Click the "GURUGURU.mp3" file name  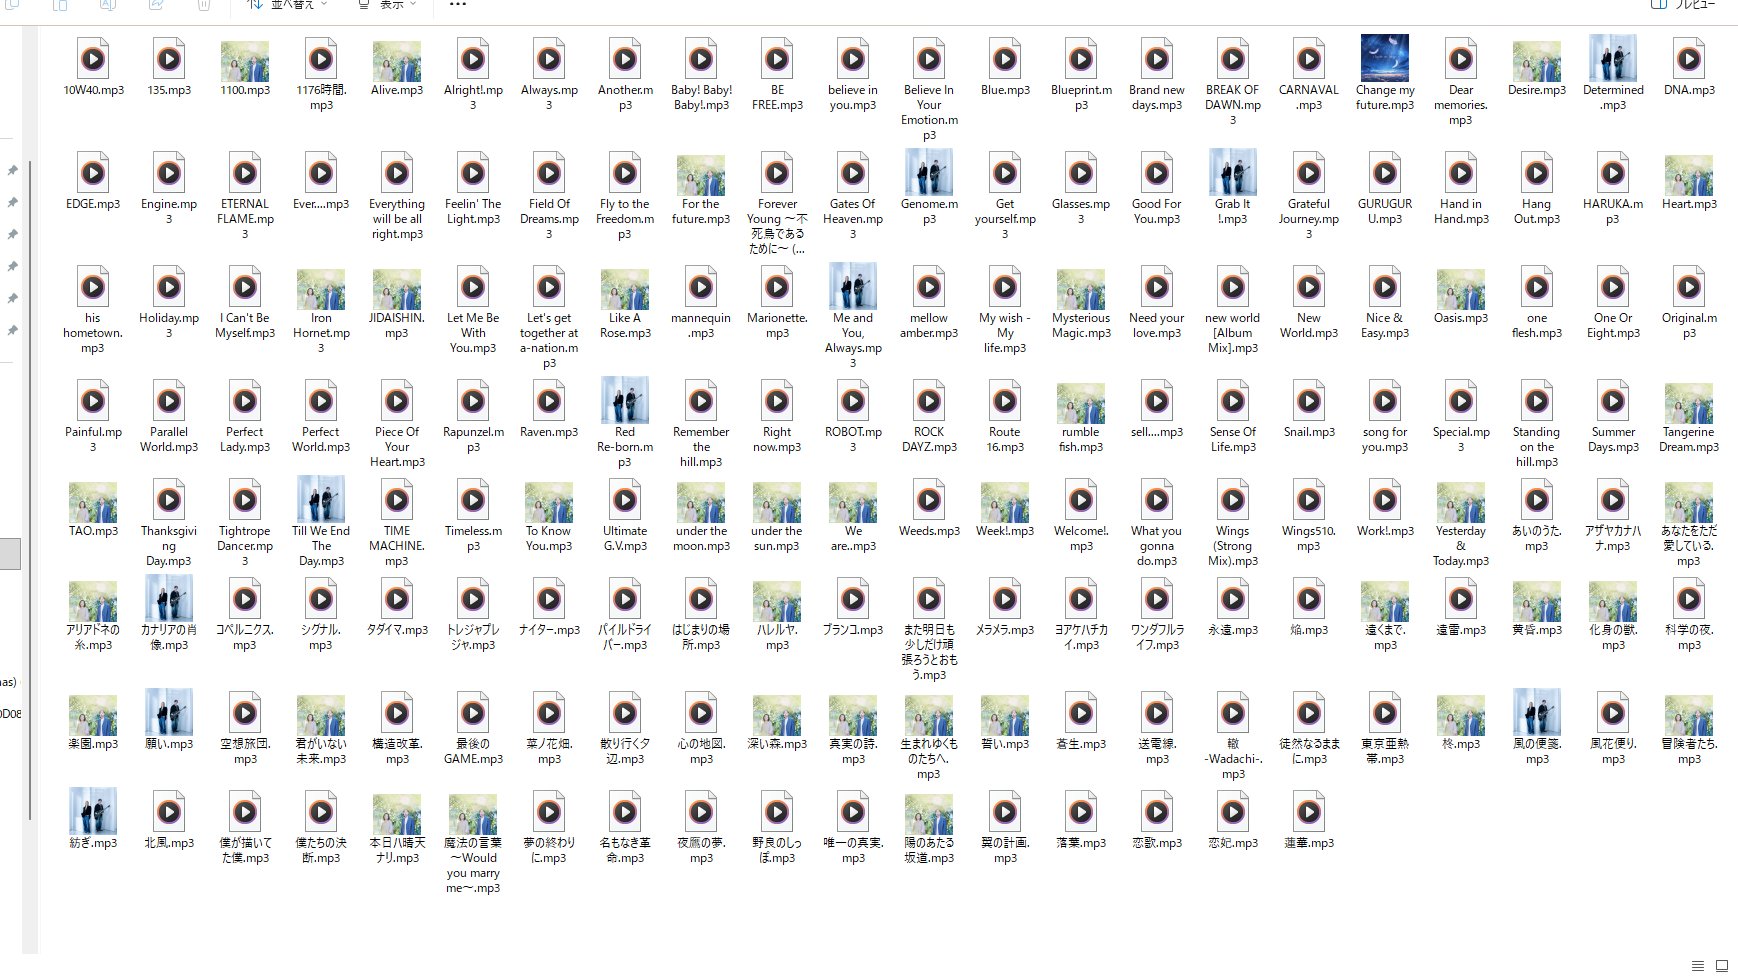tap(1385, 211)
